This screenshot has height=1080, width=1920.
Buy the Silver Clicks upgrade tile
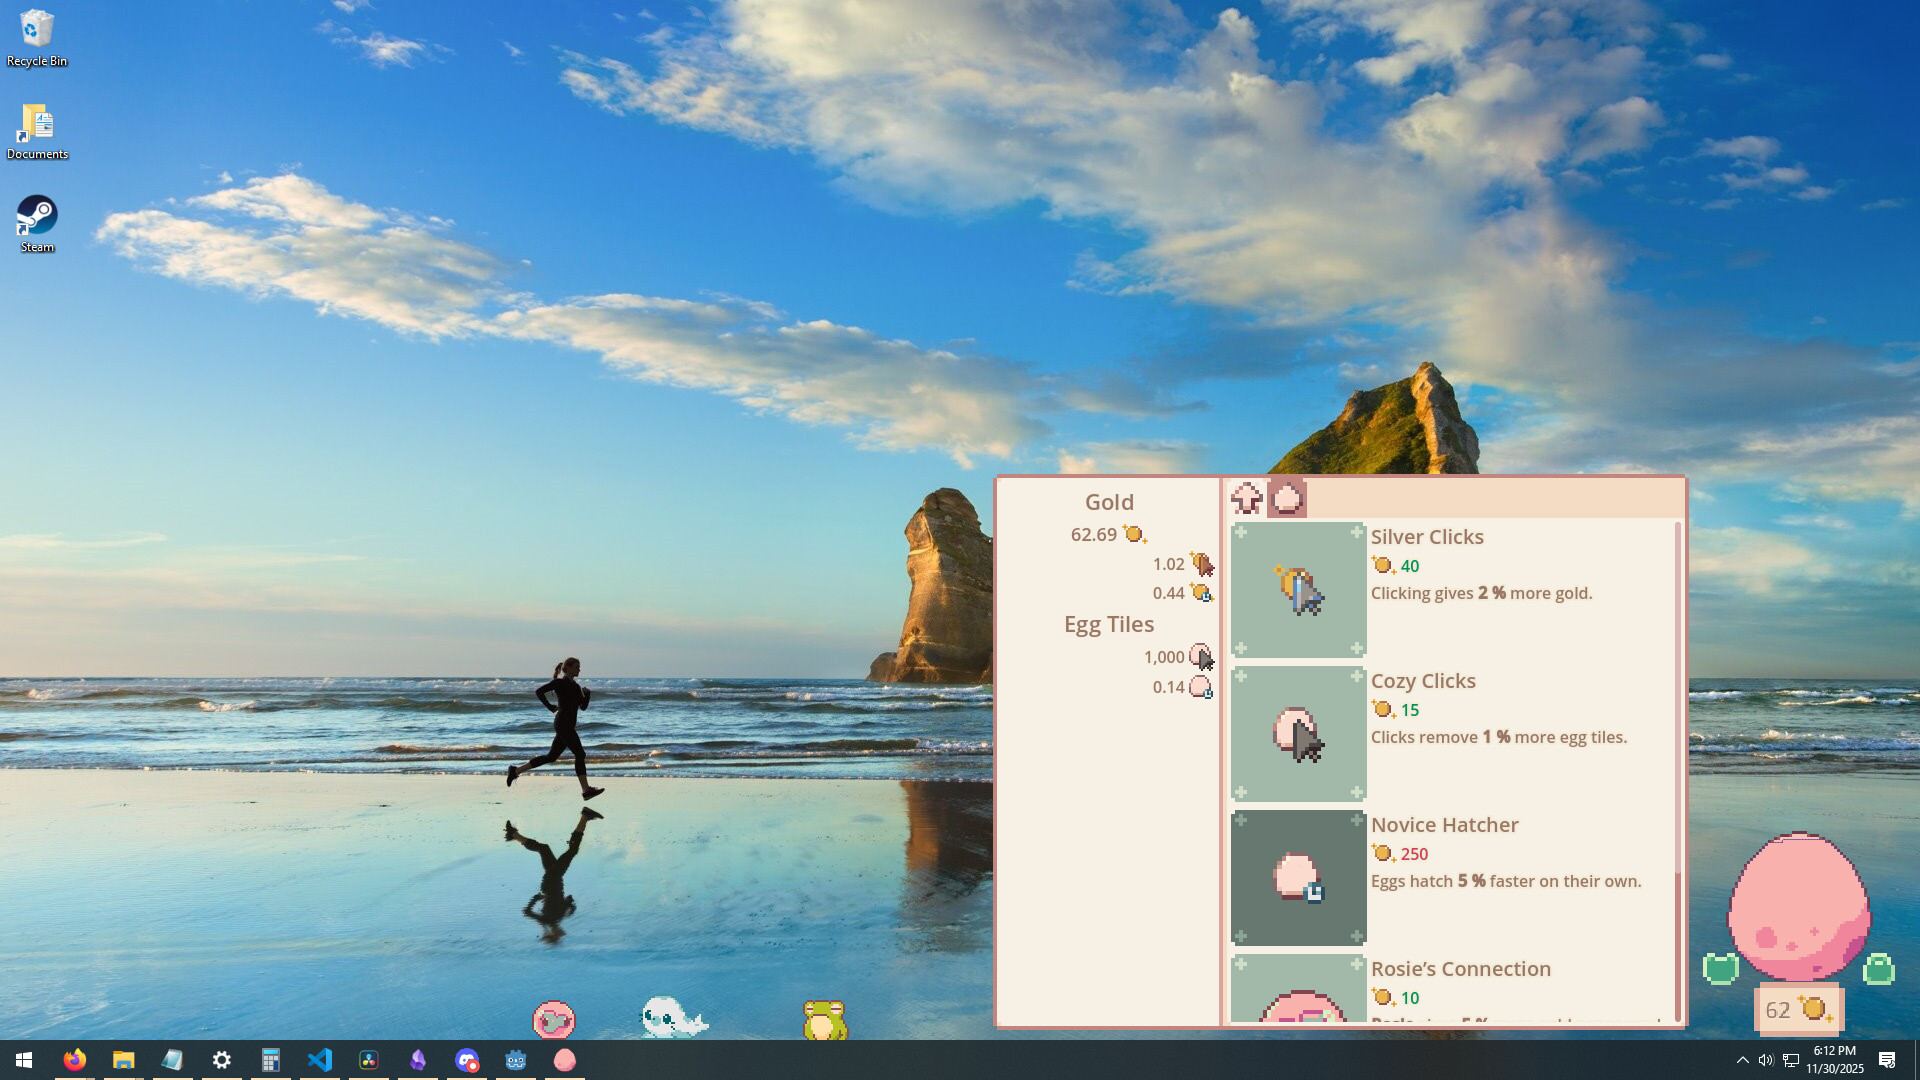(x=1298, y=589)
